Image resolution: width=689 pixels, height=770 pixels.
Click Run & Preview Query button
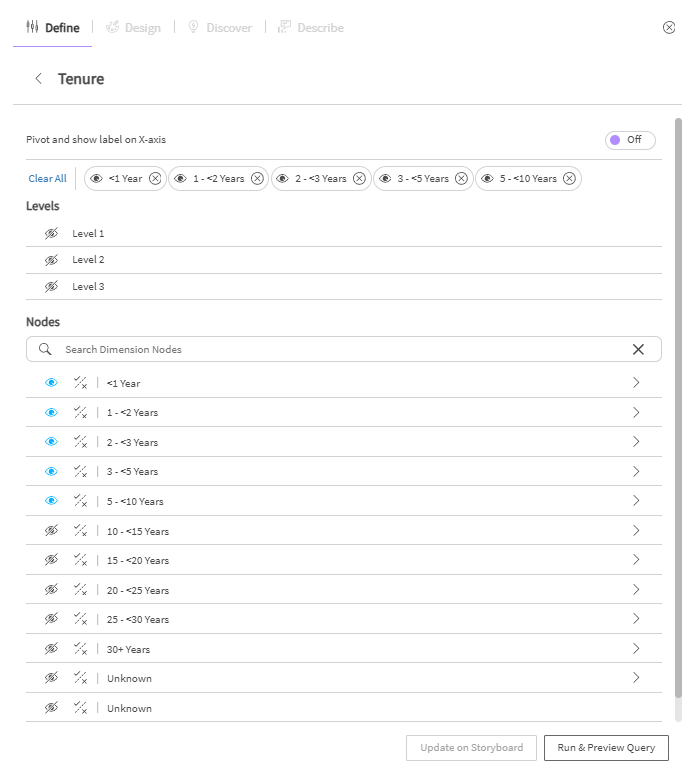click(606, 748)
